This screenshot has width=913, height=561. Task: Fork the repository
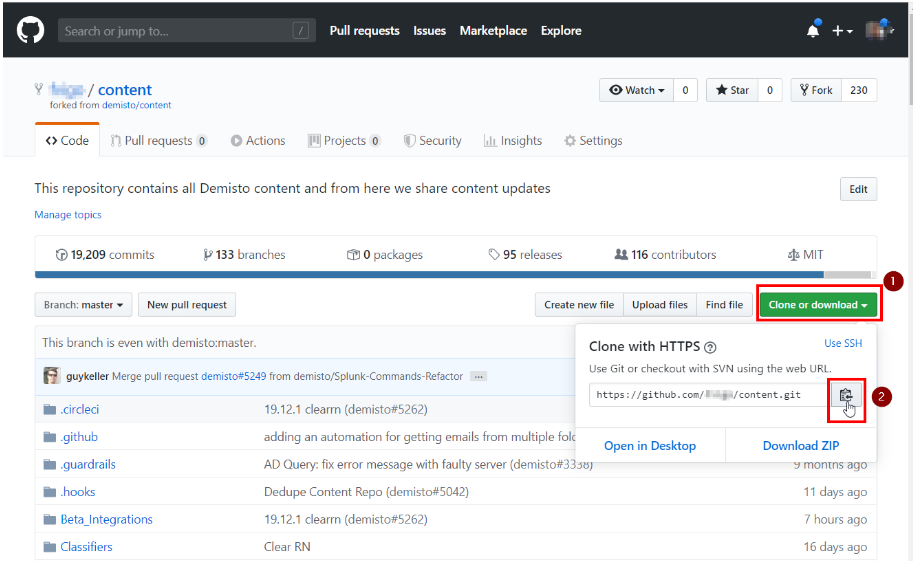[x=816, y=90]
